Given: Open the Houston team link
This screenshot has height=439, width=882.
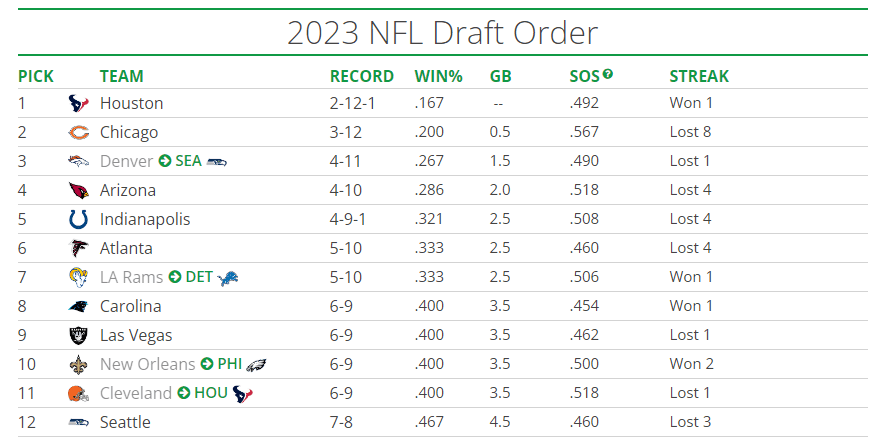Looking at the screenshot, I should (131, 103).
